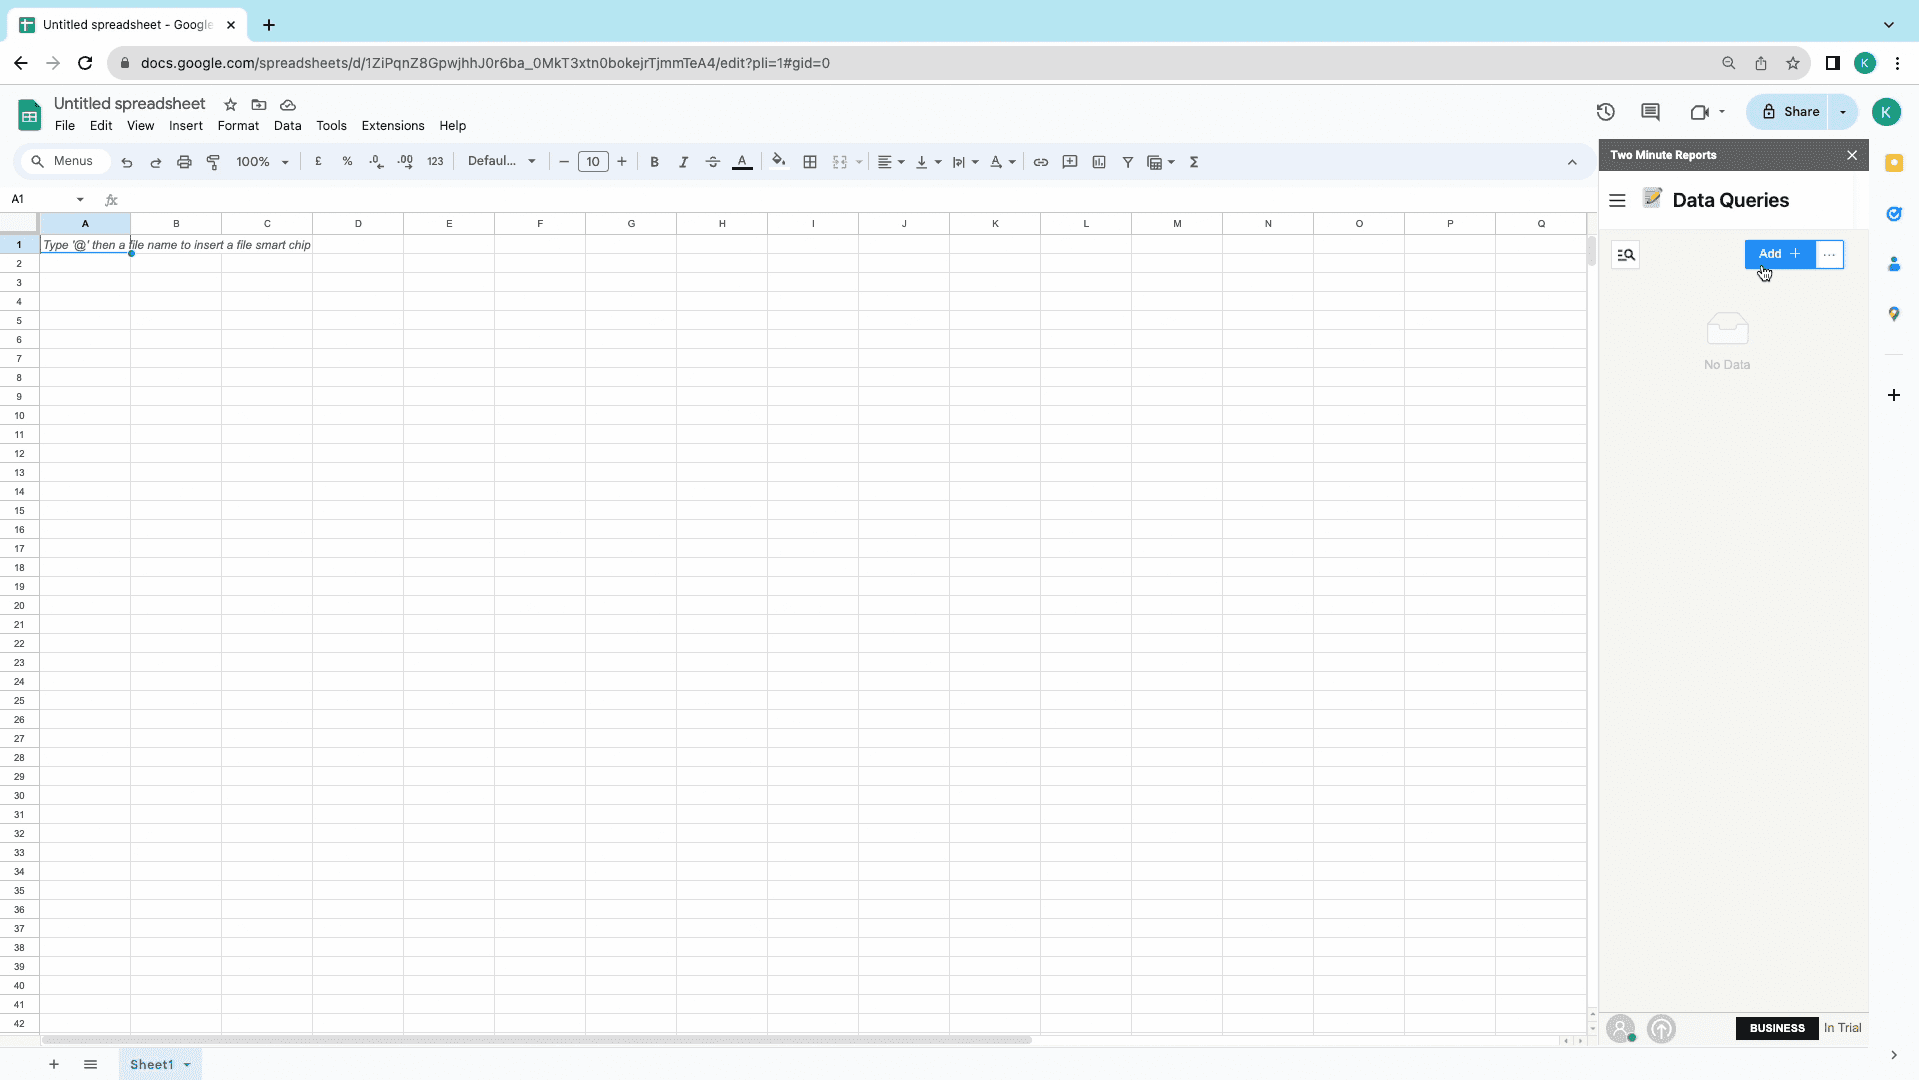1919x1080 pixels.
Task: Print the spreadsheet using printer icon
Action: 184,162
